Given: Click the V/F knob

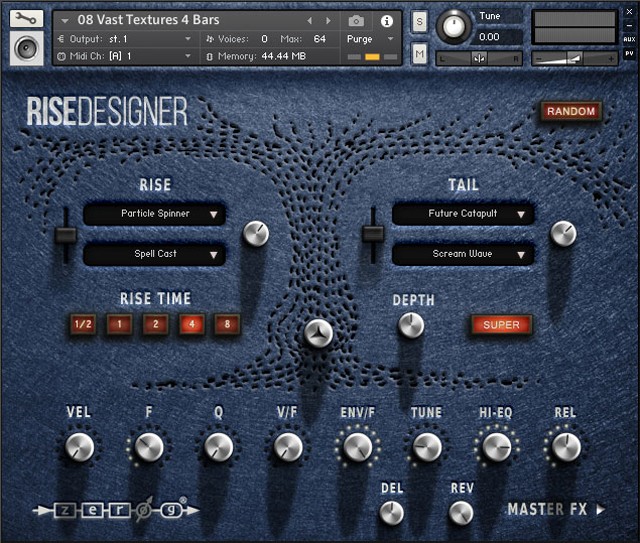Looking at the screenshot, I should click(288, 447).
